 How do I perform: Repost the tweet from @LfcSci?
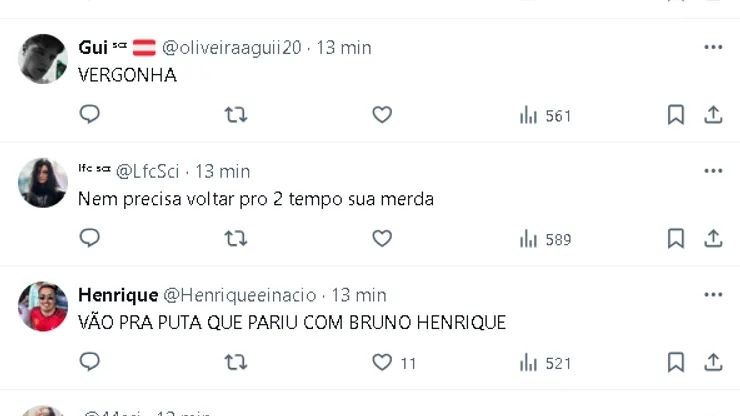tap(236, 238)
